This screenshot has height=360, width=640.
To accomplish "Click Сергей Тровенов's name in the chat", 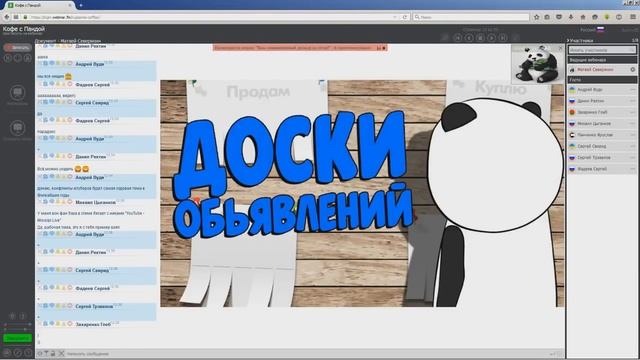I will [x=94, y=306].
